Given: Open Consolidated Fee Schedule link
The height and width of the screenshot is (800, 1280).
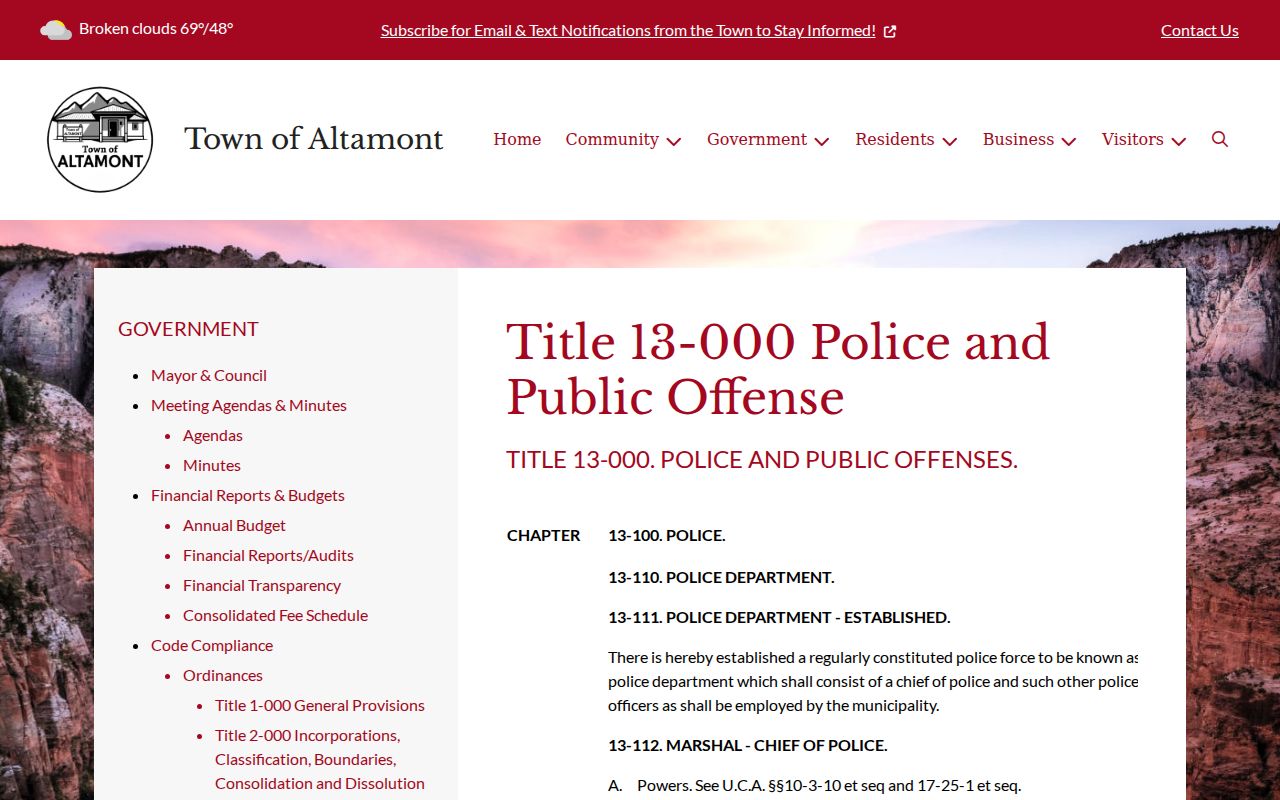Looking at the screenshot, I should click(275, 615).
